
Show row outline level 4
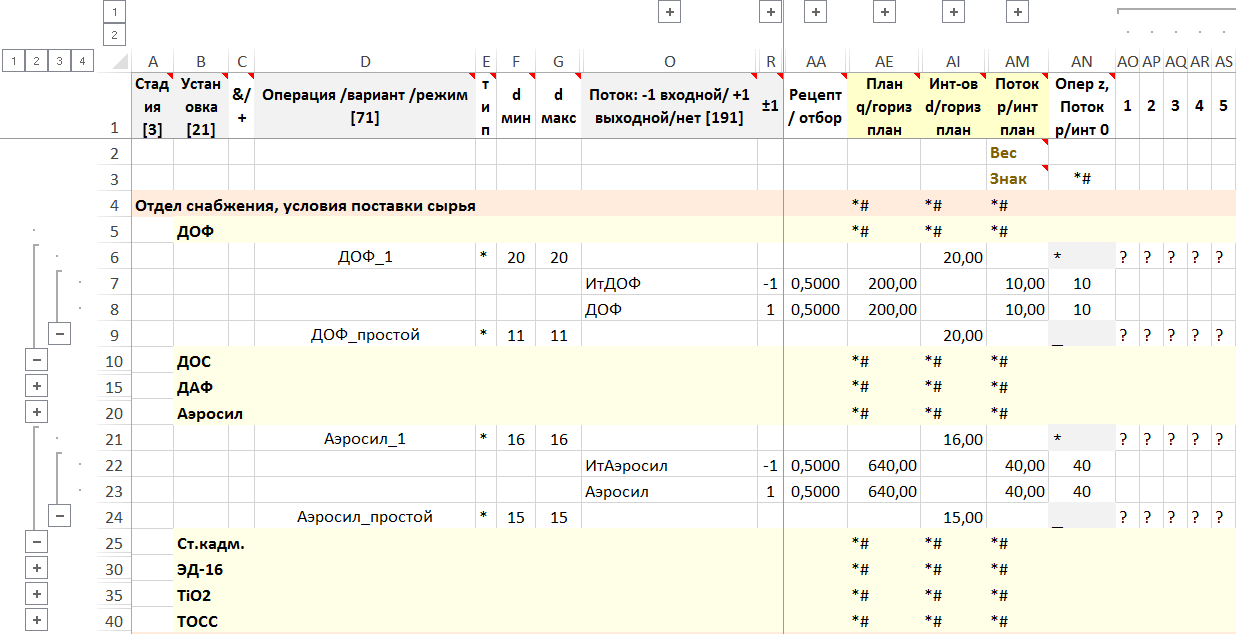coord(83,62)
